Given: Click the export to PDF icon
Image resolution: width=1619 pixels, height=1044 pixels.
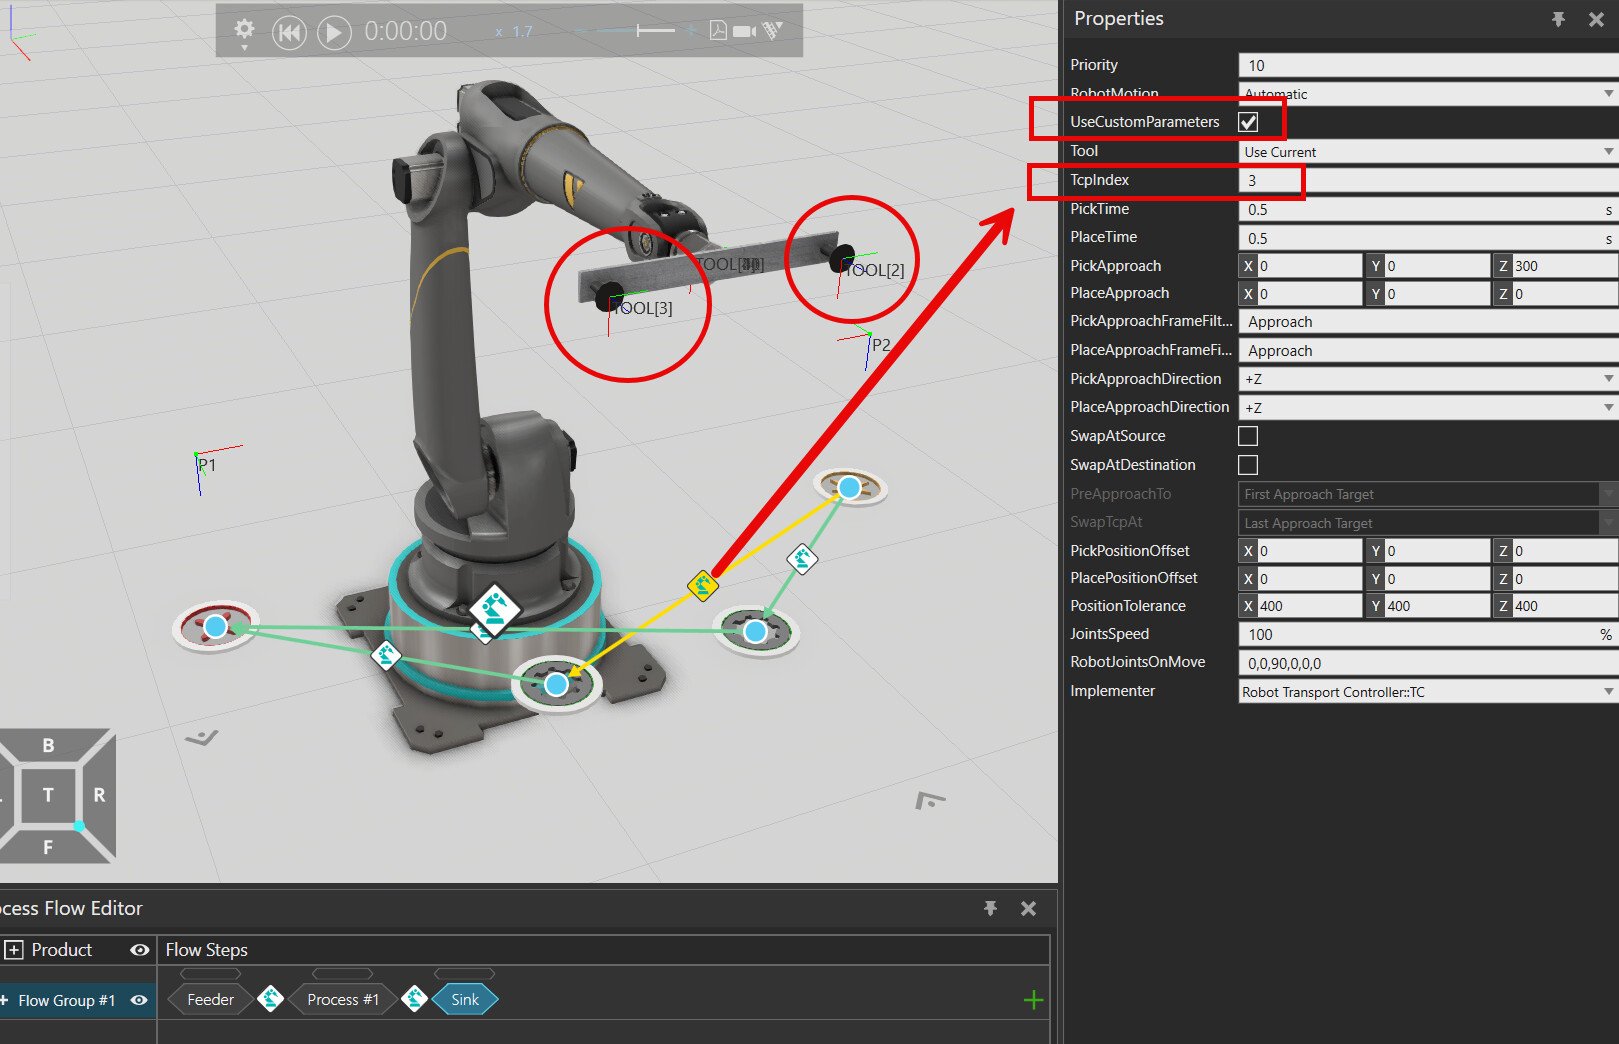Looking at the screenshot, I should (718, 31).
